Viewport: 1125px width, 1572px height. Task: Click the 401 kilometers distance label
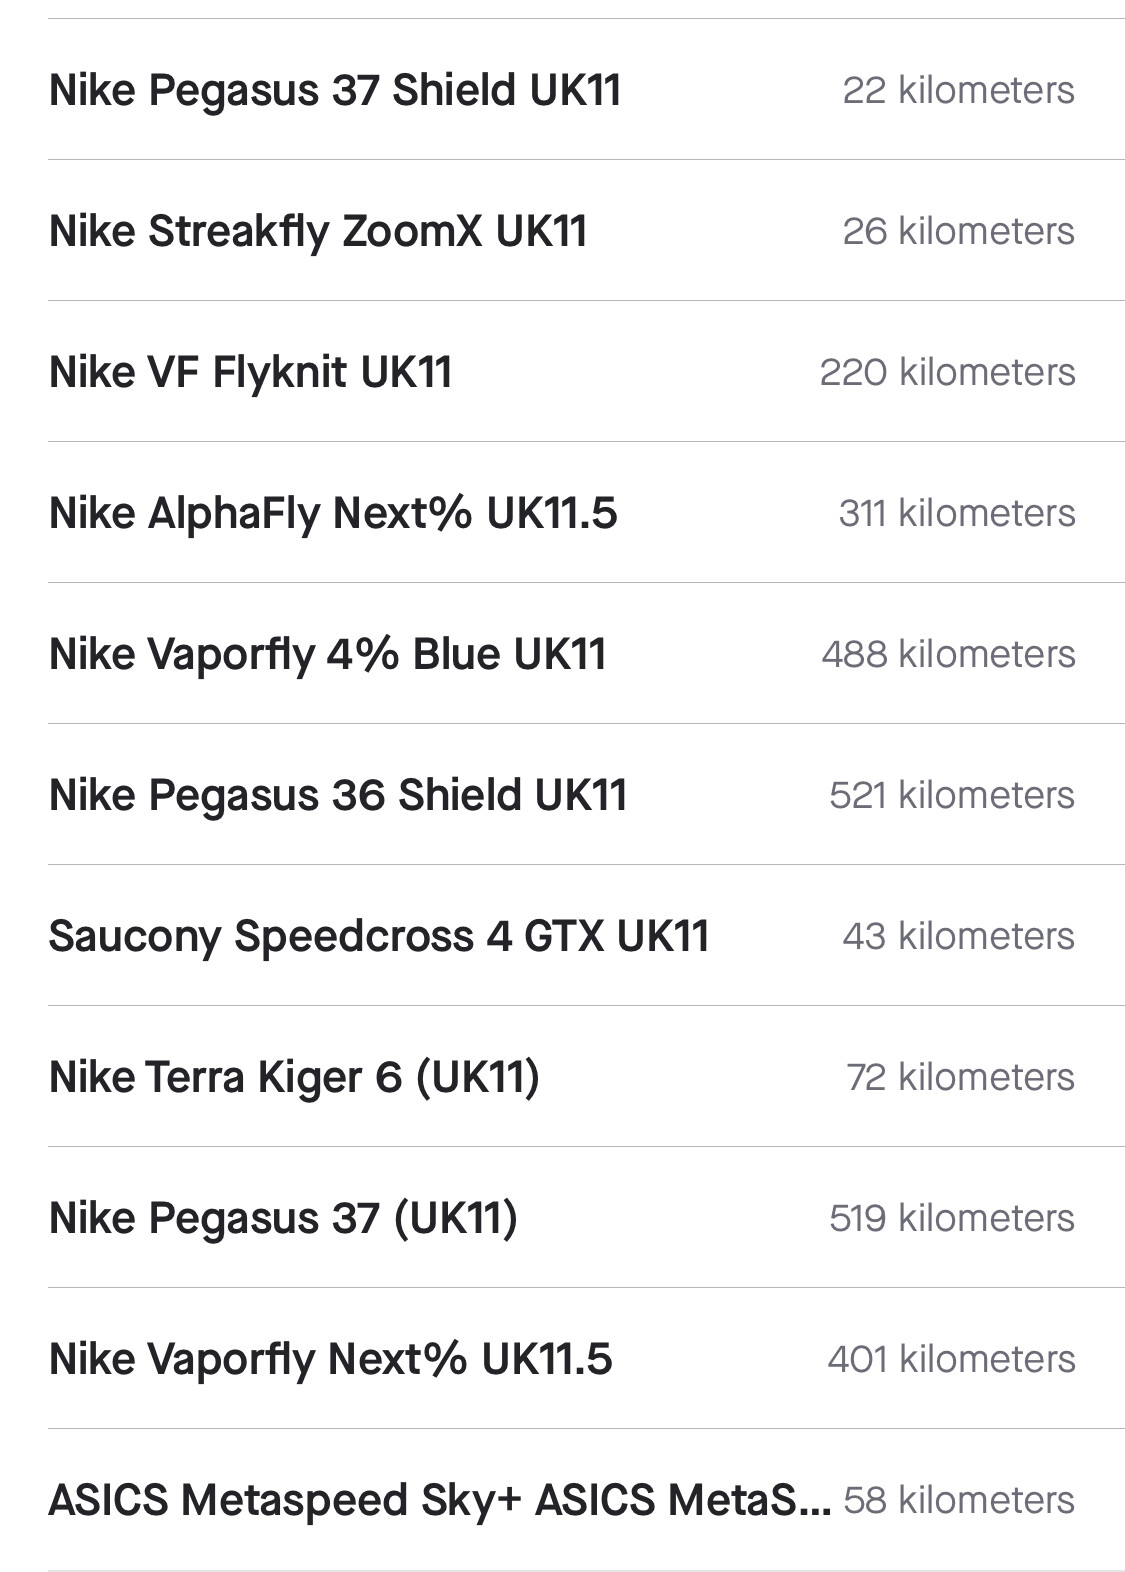pos(951,1359)
